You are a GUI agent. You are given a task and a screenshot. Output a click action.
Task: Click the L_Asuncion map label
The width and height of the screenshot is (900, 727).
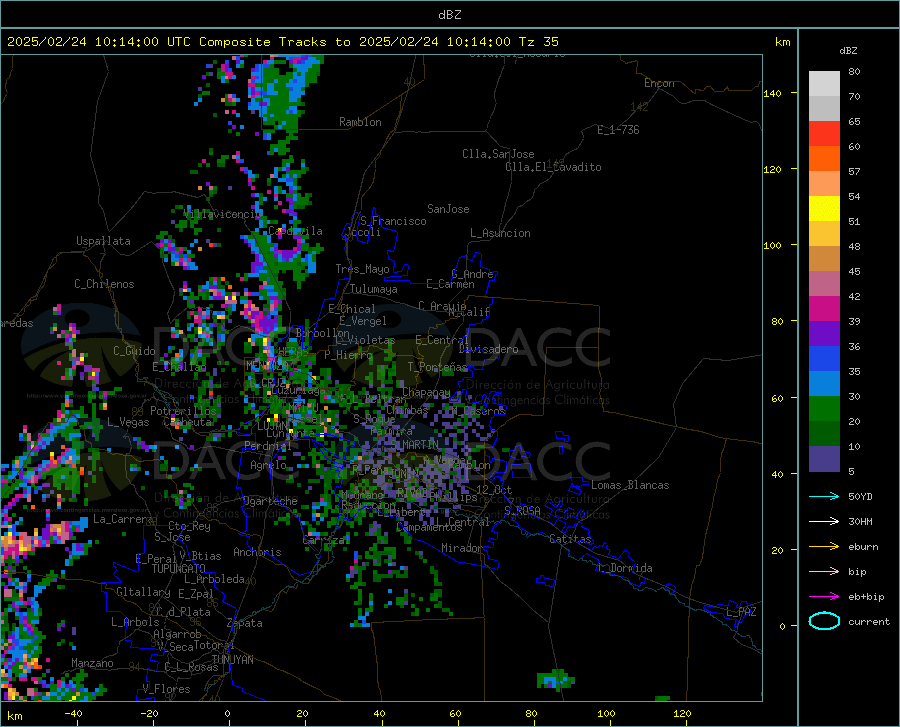click(x=500, y=233)
